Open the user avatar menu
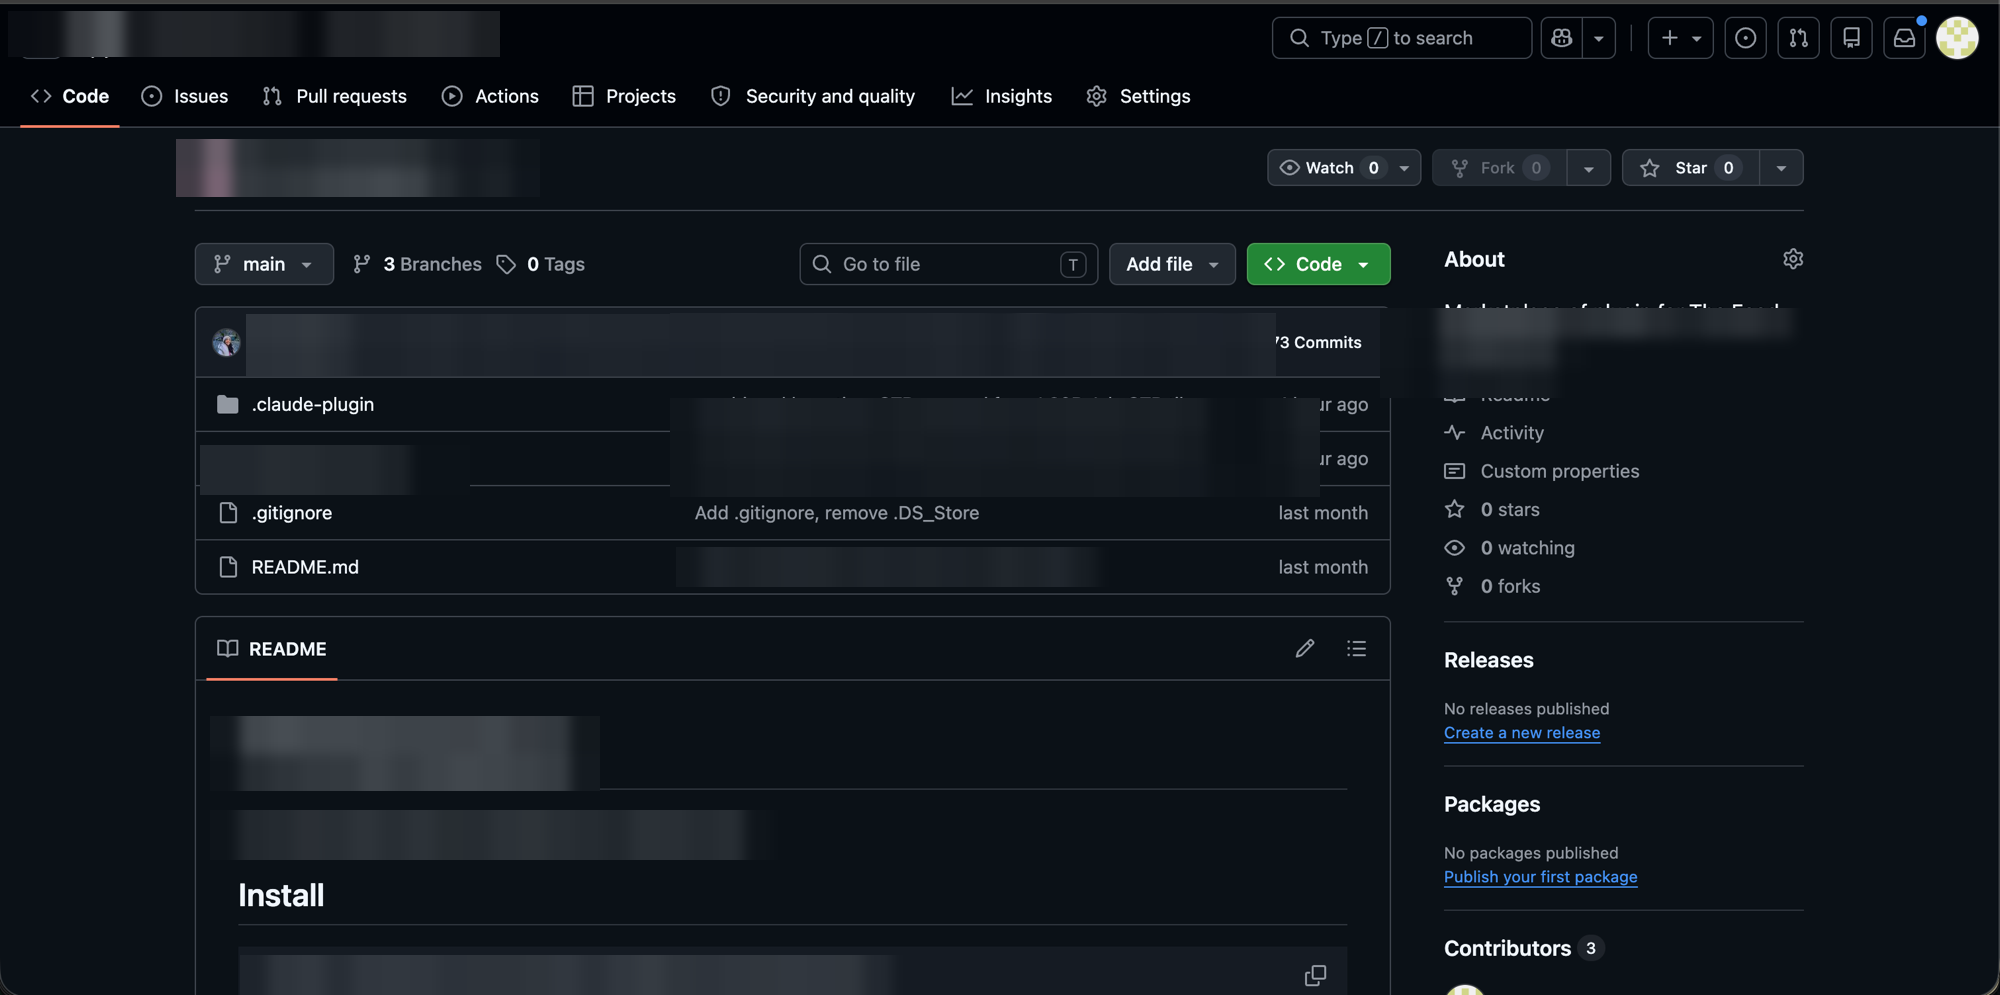Image resolution: width=2000 pixels, height=995 pixels. tap(1957, 38)
